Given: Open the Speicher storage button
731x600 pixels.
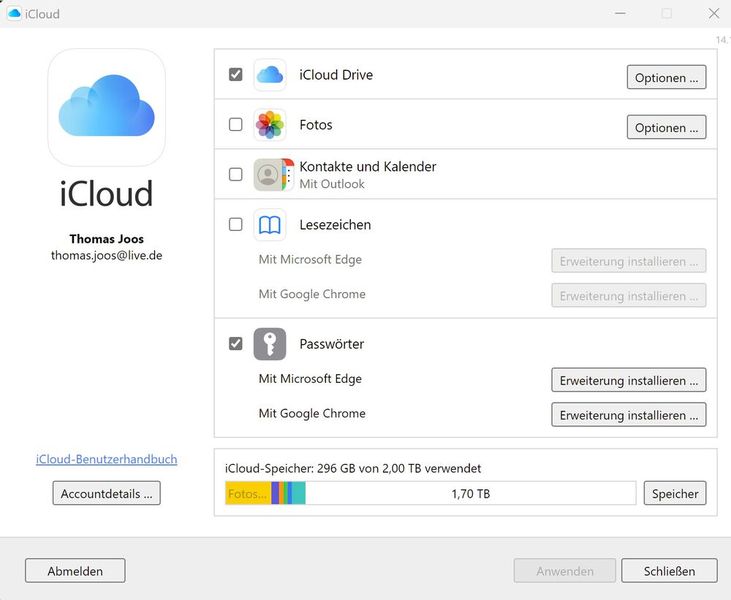Looking at the screenshot, I should [675, 493].
